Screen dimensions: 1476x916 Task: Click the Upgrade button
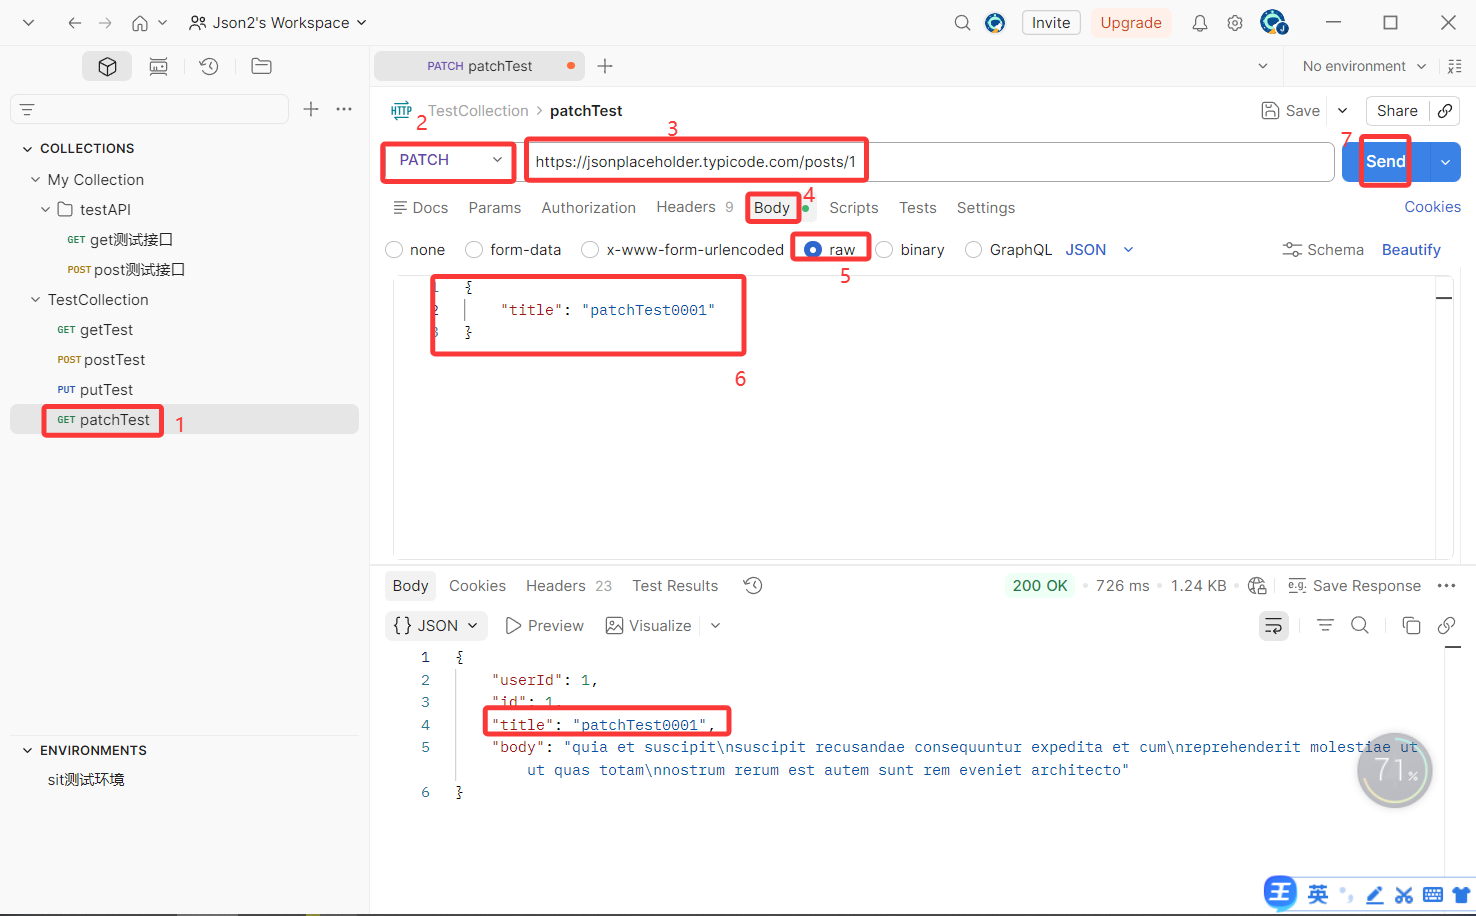1131,22
